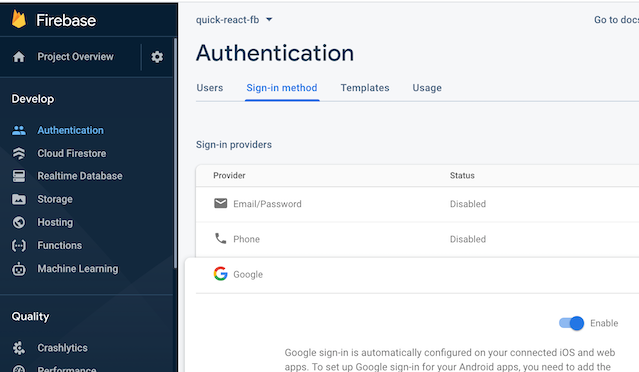
Task: Expand the Phone provider row
Action: pyautogui.click(x=417, y=239)
